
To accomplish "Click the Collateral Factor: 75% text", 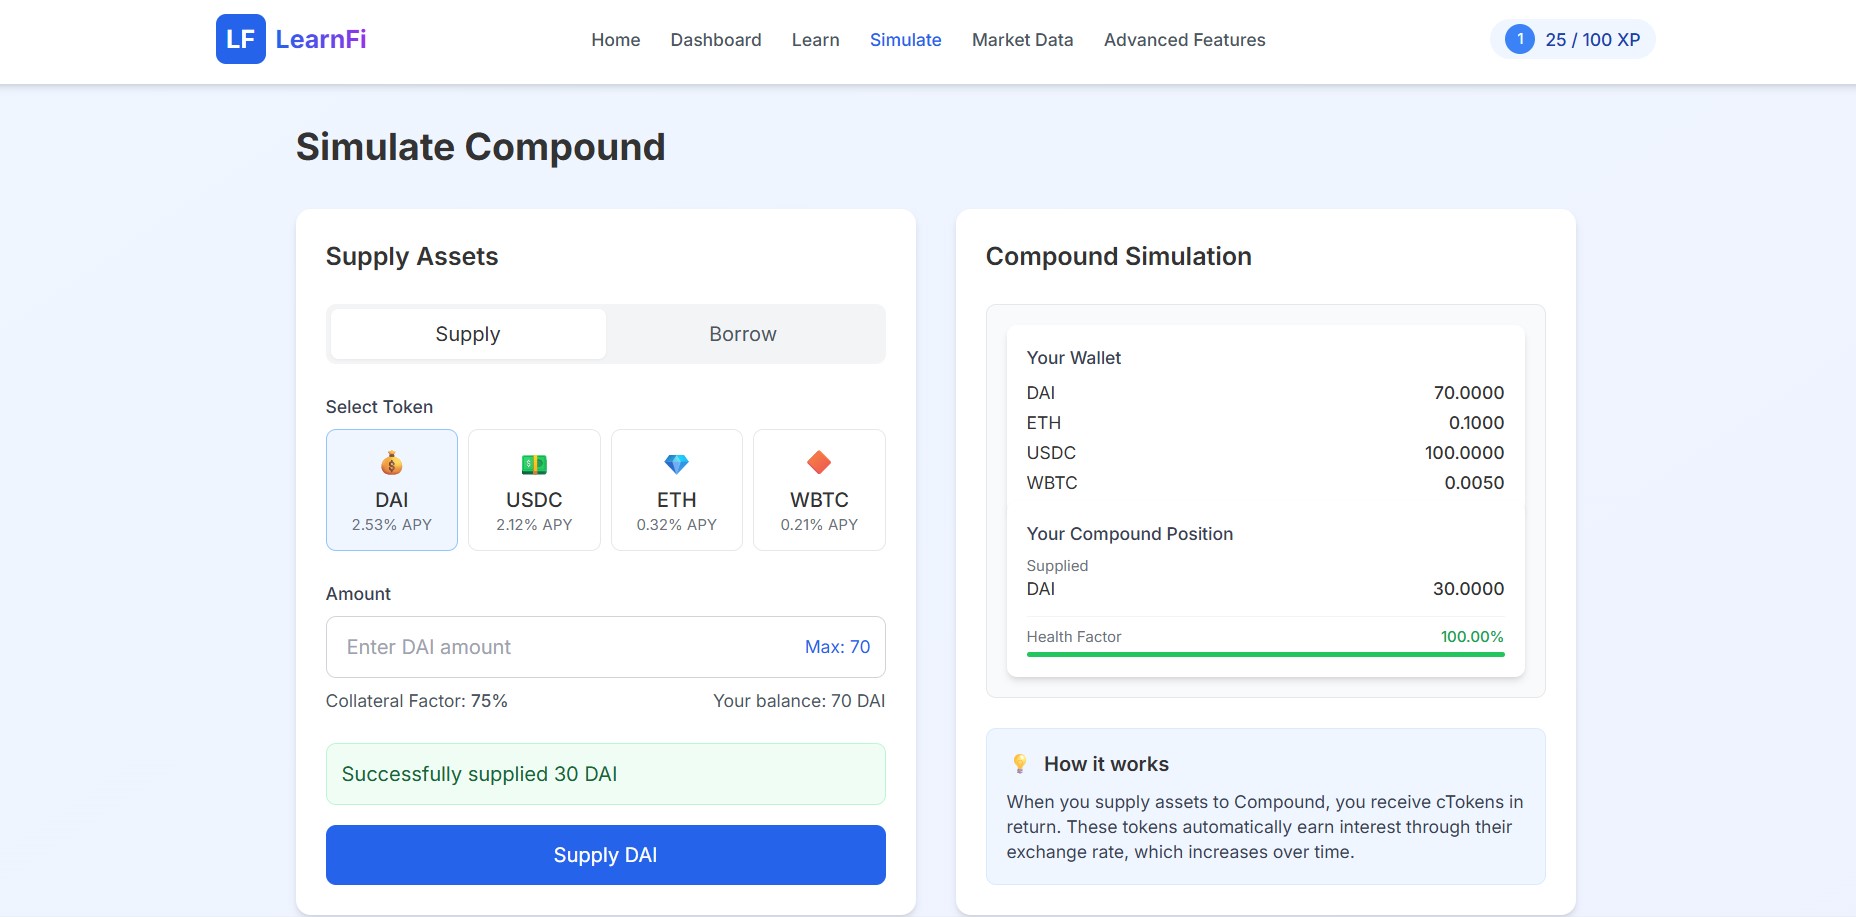I will 417,701.
